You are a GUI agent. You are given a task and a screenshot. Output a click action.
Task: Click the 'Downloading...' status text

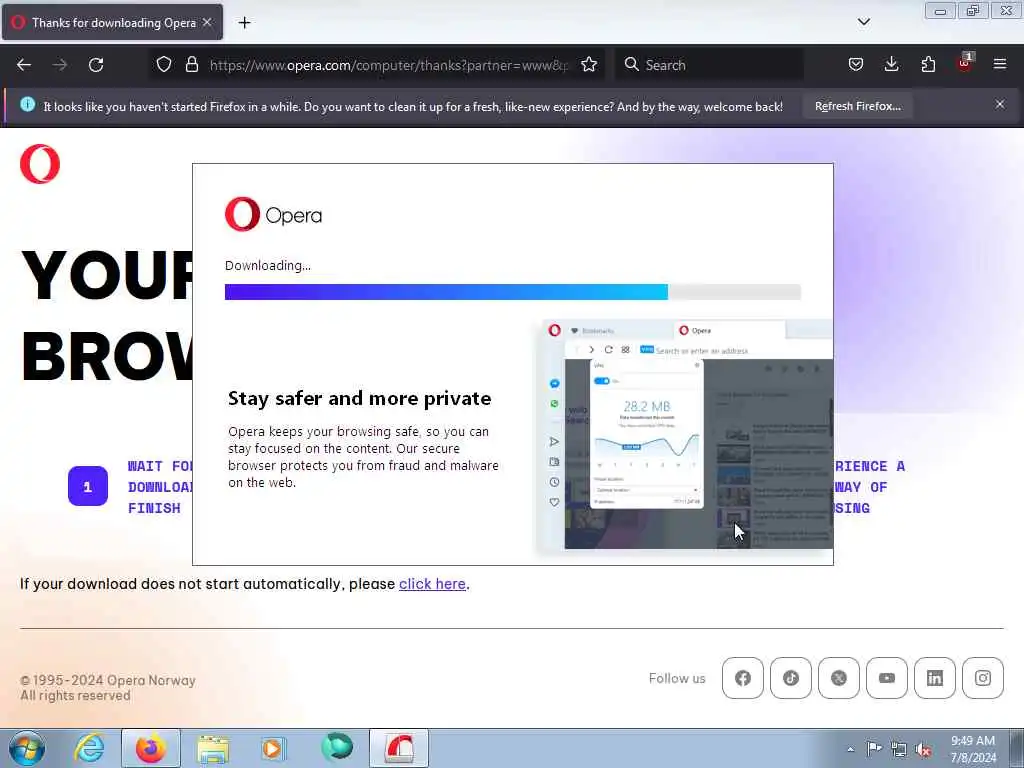click(x=268, y=266)
